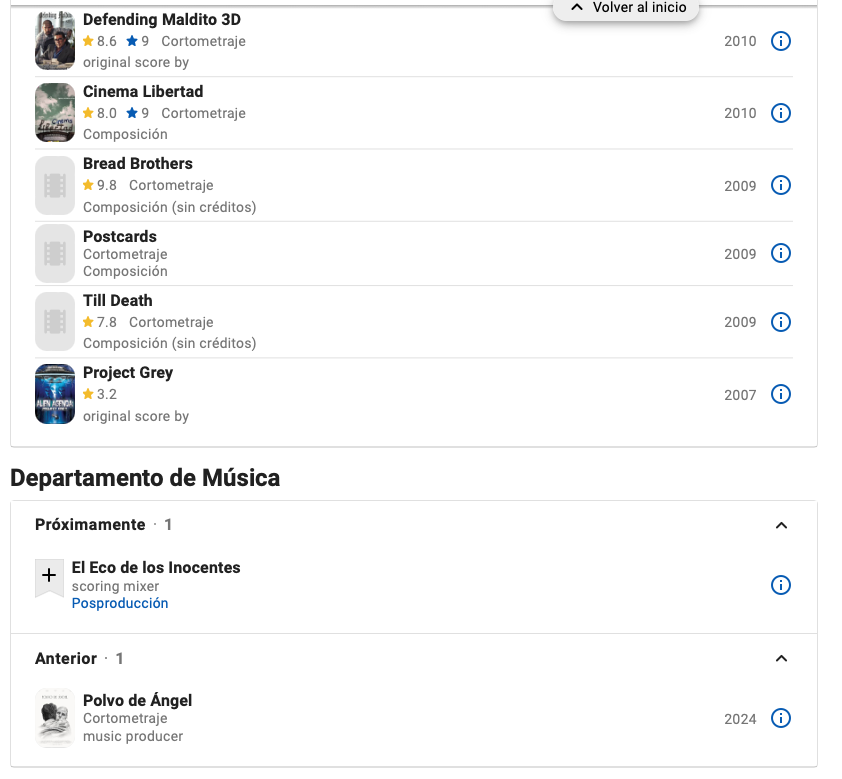The image size is (842, 779).
Task: Collapse the Anterior section
Action: [783, 658]
